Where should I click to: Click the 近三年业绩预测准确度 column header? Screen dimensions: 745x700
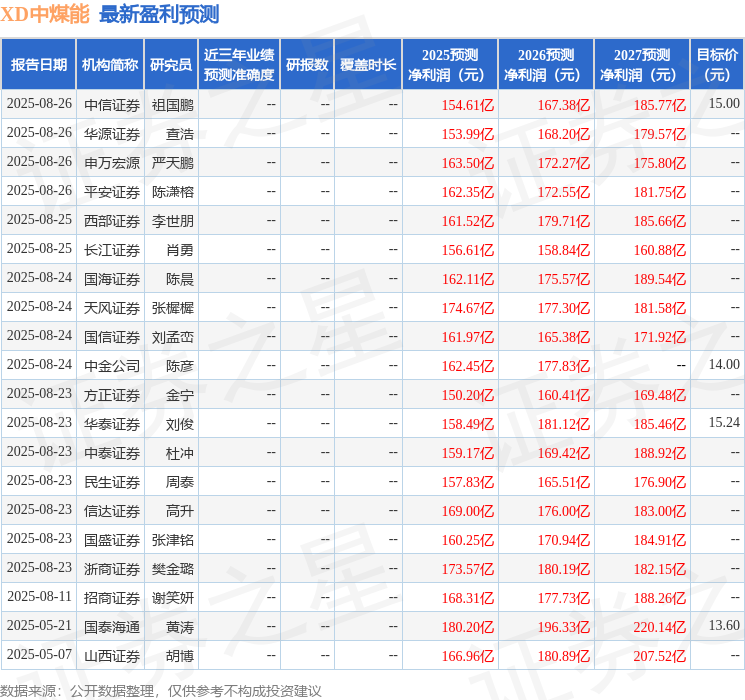point(239,64)
